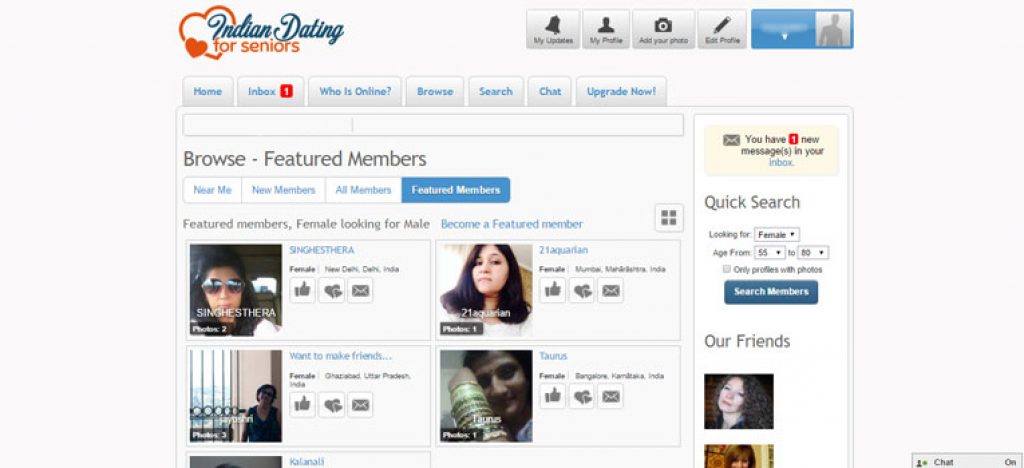Select the All Members filter
Viewport: 1024px width, 468px height.
[363, 190]
